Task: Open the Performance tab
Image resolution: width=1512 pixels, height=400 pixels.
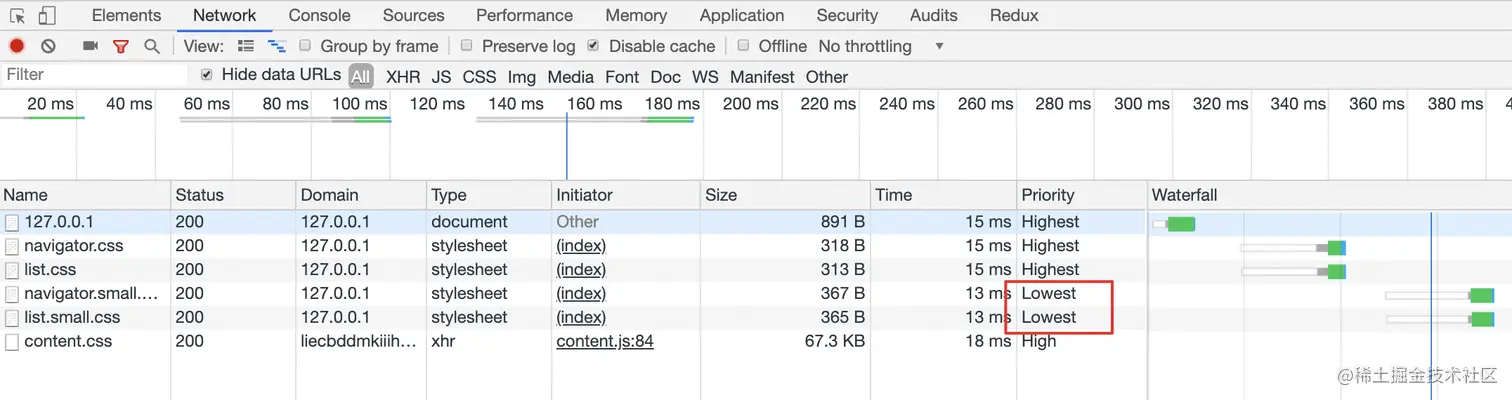Action: coord(524,16)
